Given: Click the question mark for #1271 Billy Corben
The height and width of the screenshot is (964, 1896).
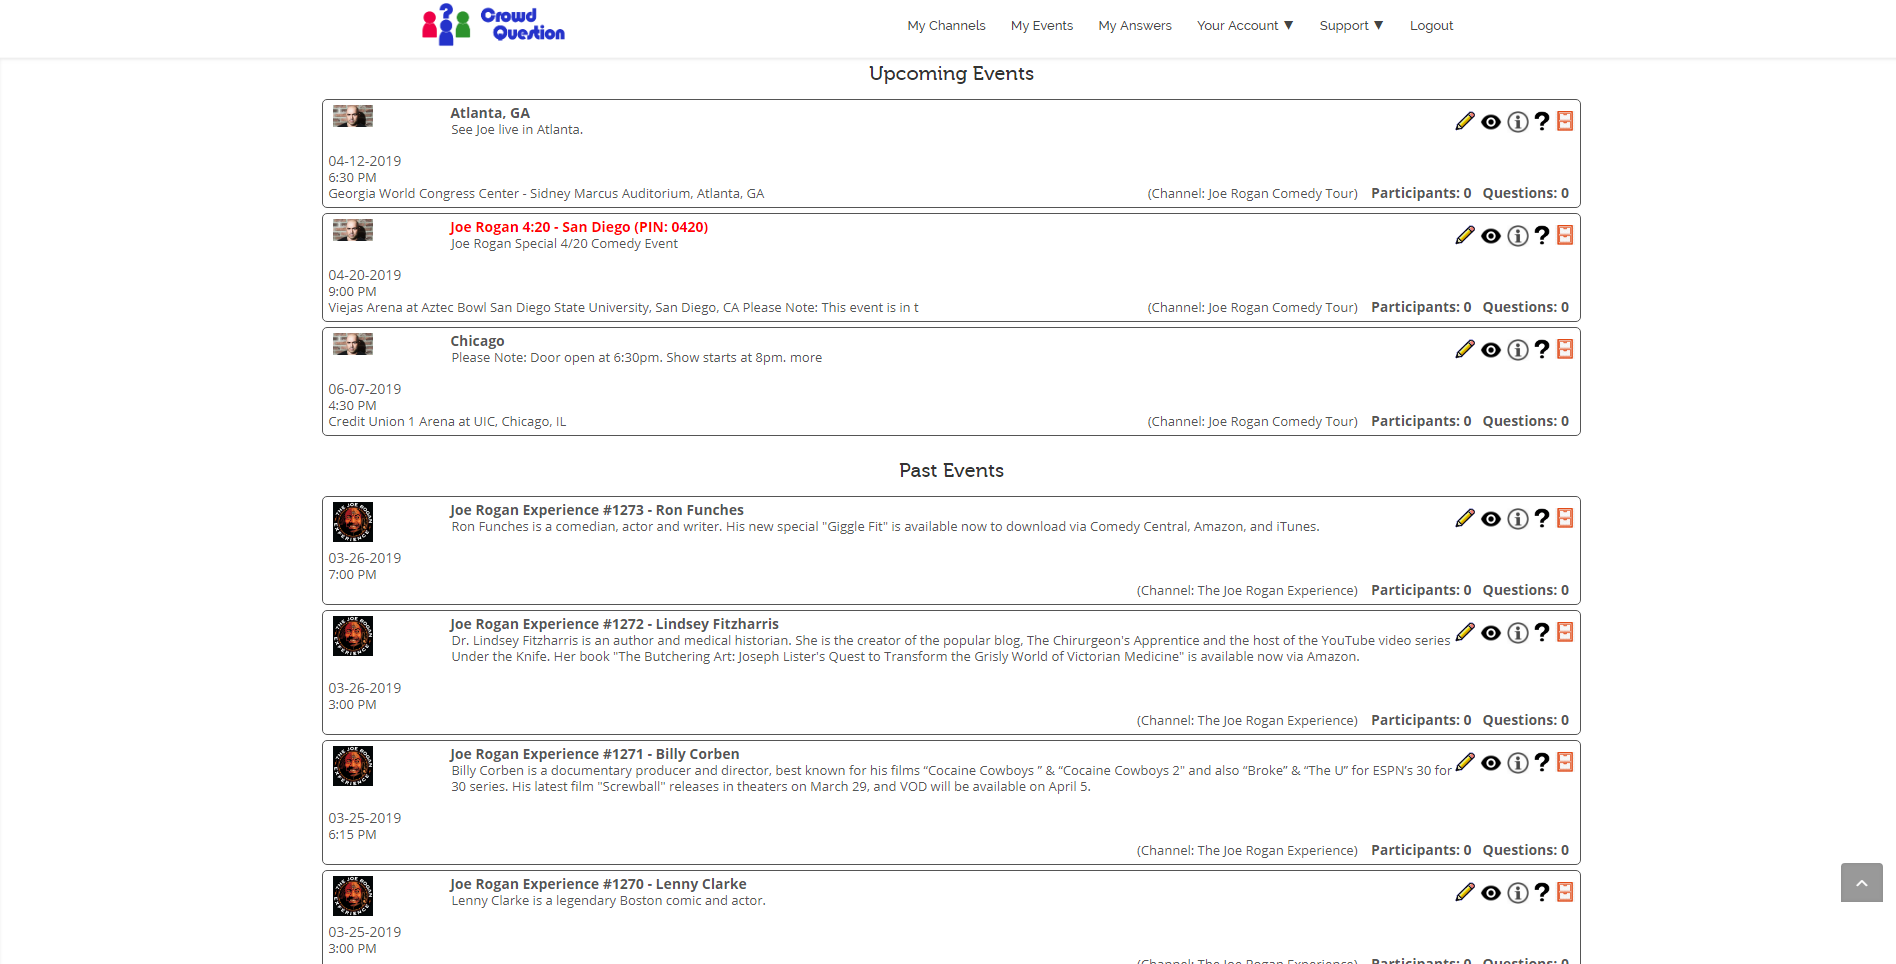Looking at the screenshot, I should pyautogui.click(x=1542, y=762).
